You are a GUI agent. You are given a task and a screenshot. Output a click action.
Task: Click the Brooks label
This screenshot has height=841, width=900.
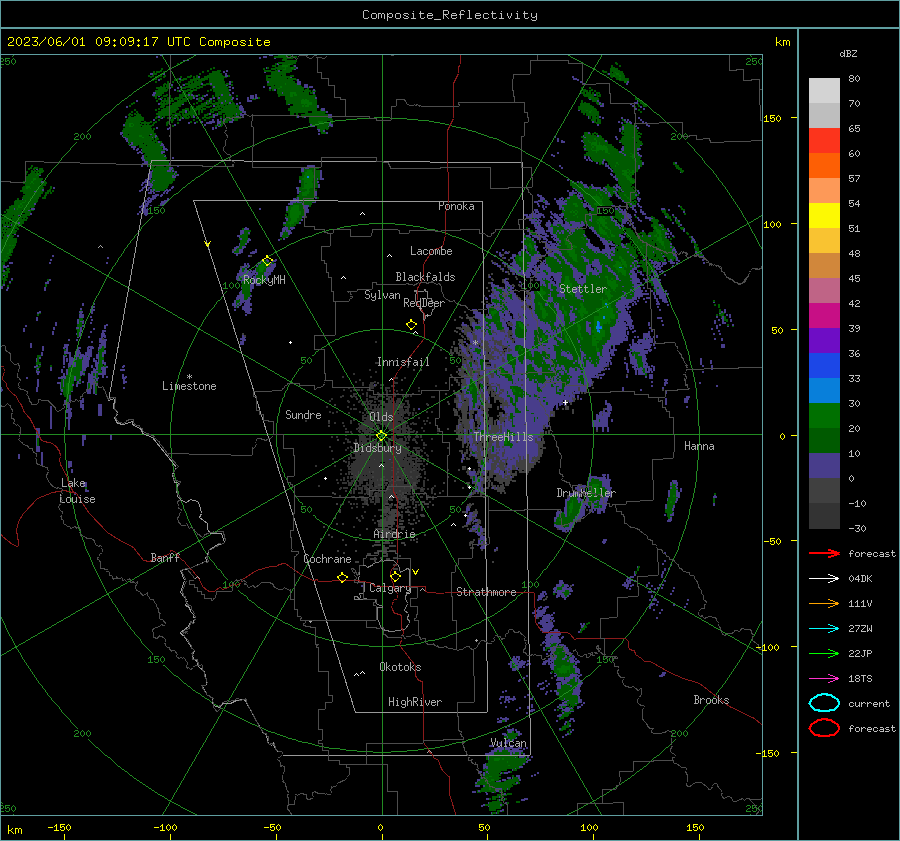coord(711,700)
